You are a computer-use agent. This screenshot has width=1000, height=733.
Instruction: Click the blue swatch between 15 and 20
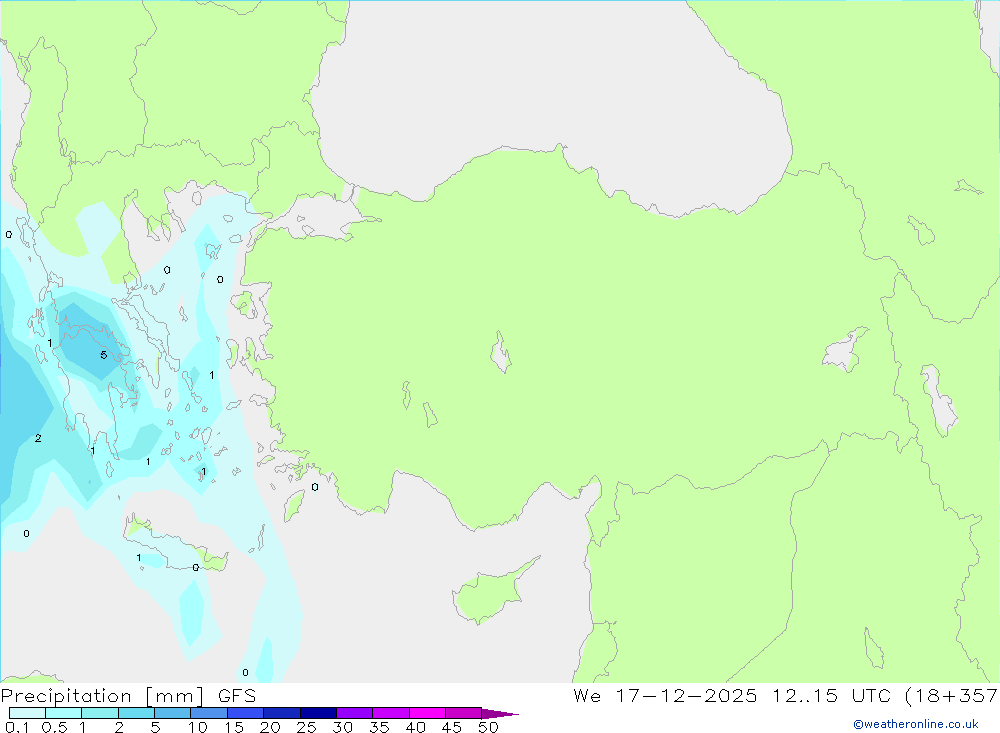[x=246, y=713]
